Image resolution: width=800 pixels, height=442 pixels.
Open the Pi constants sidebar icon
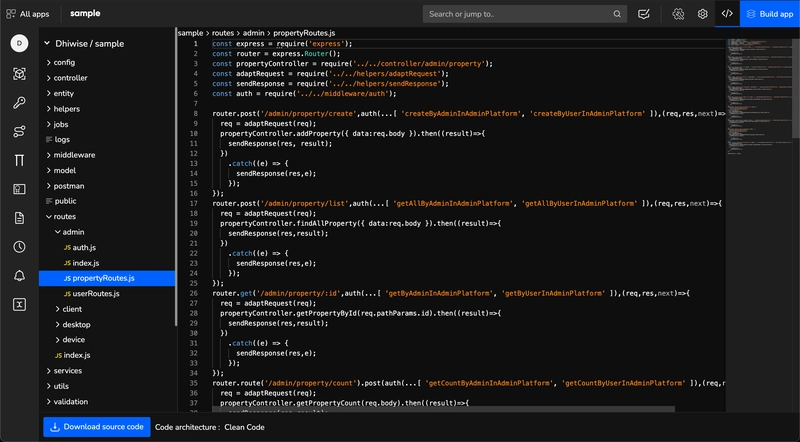(x=19, y=160)
